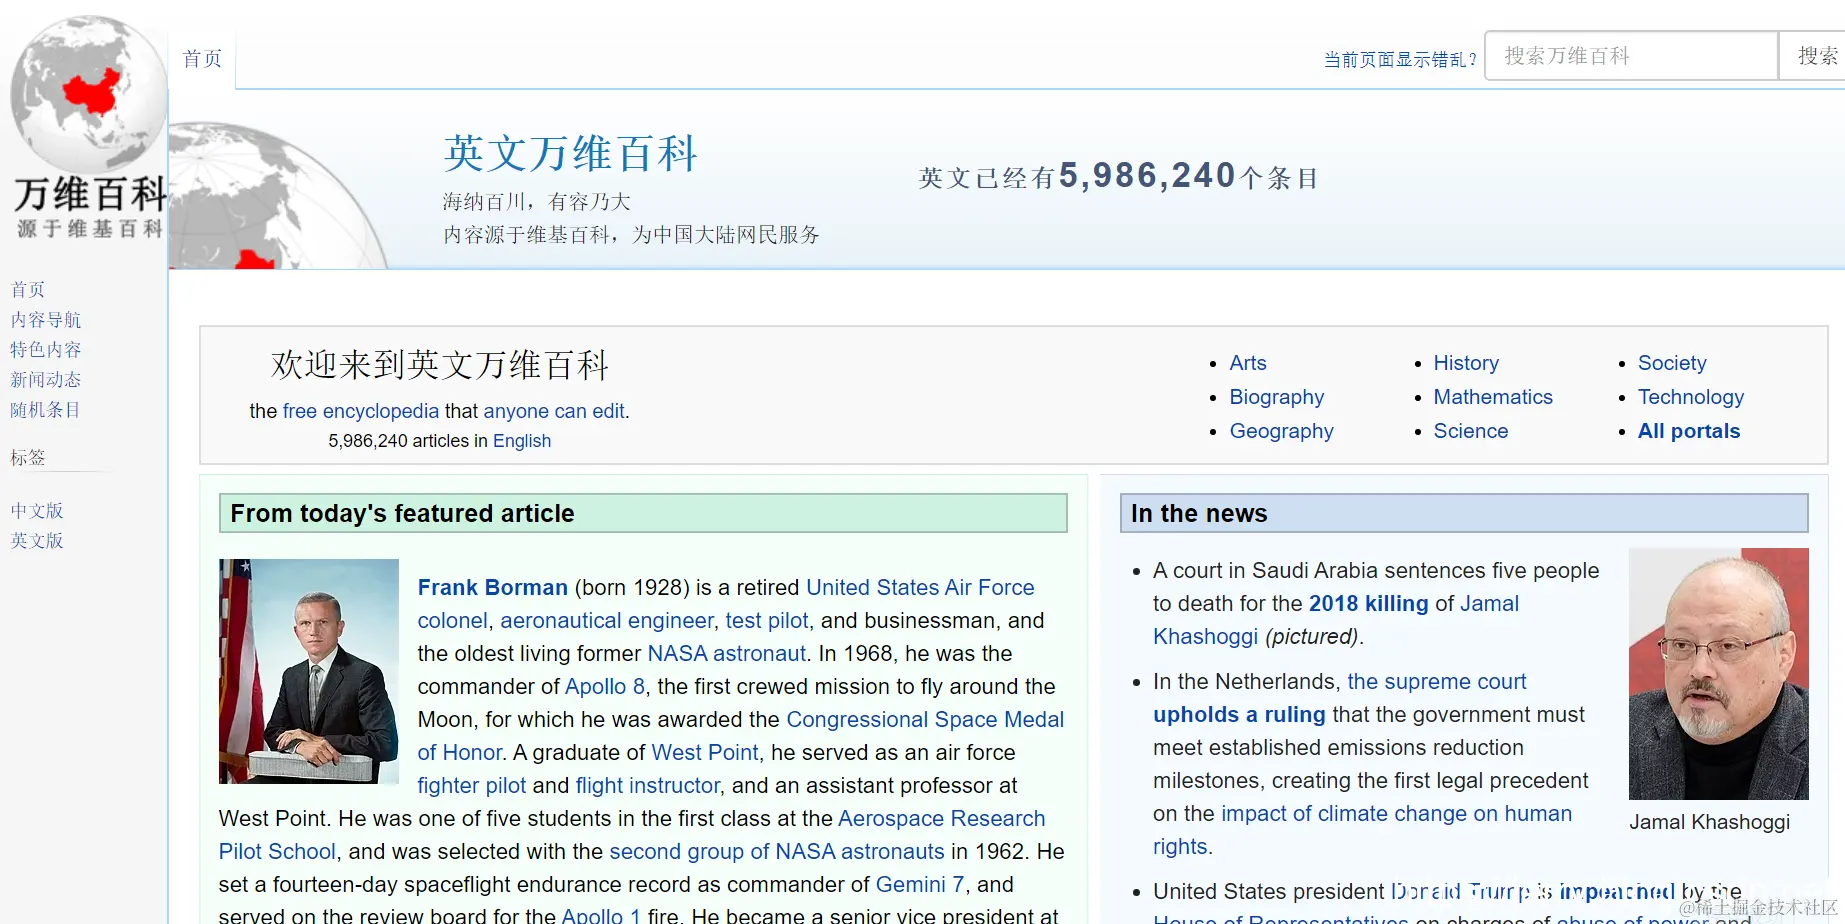Open 随机条目 for a random article
This screenshot has width=1845, height=924.
click(x=45, y=409)
